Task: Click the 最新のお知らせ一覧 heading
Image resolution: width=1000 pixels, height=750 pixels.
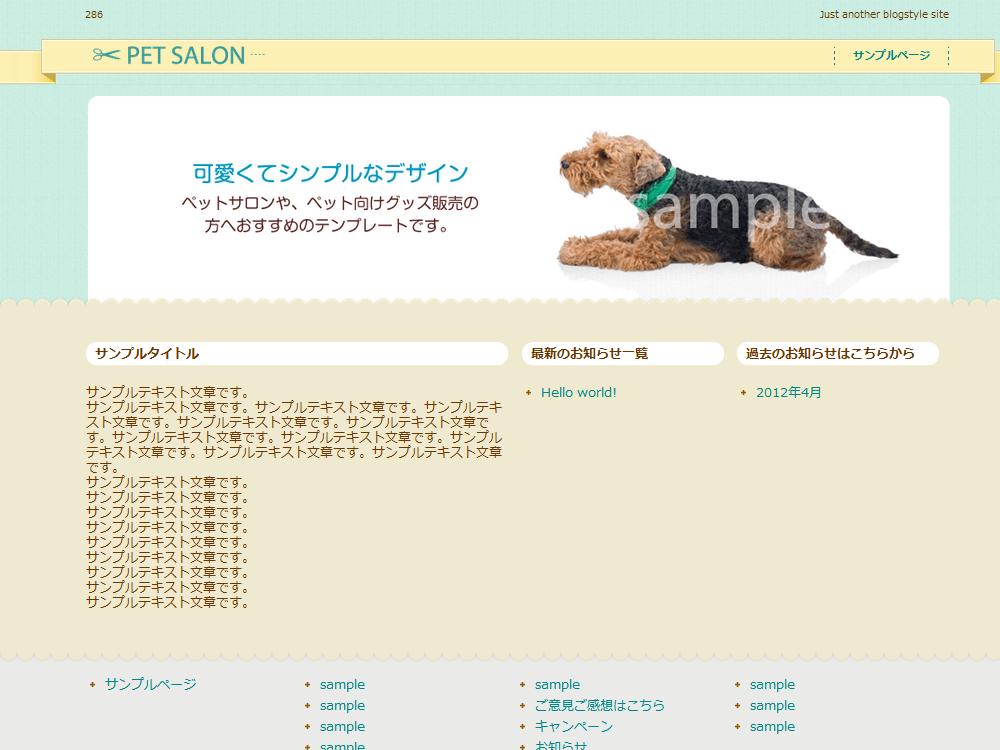Action: tap(589, 353)
